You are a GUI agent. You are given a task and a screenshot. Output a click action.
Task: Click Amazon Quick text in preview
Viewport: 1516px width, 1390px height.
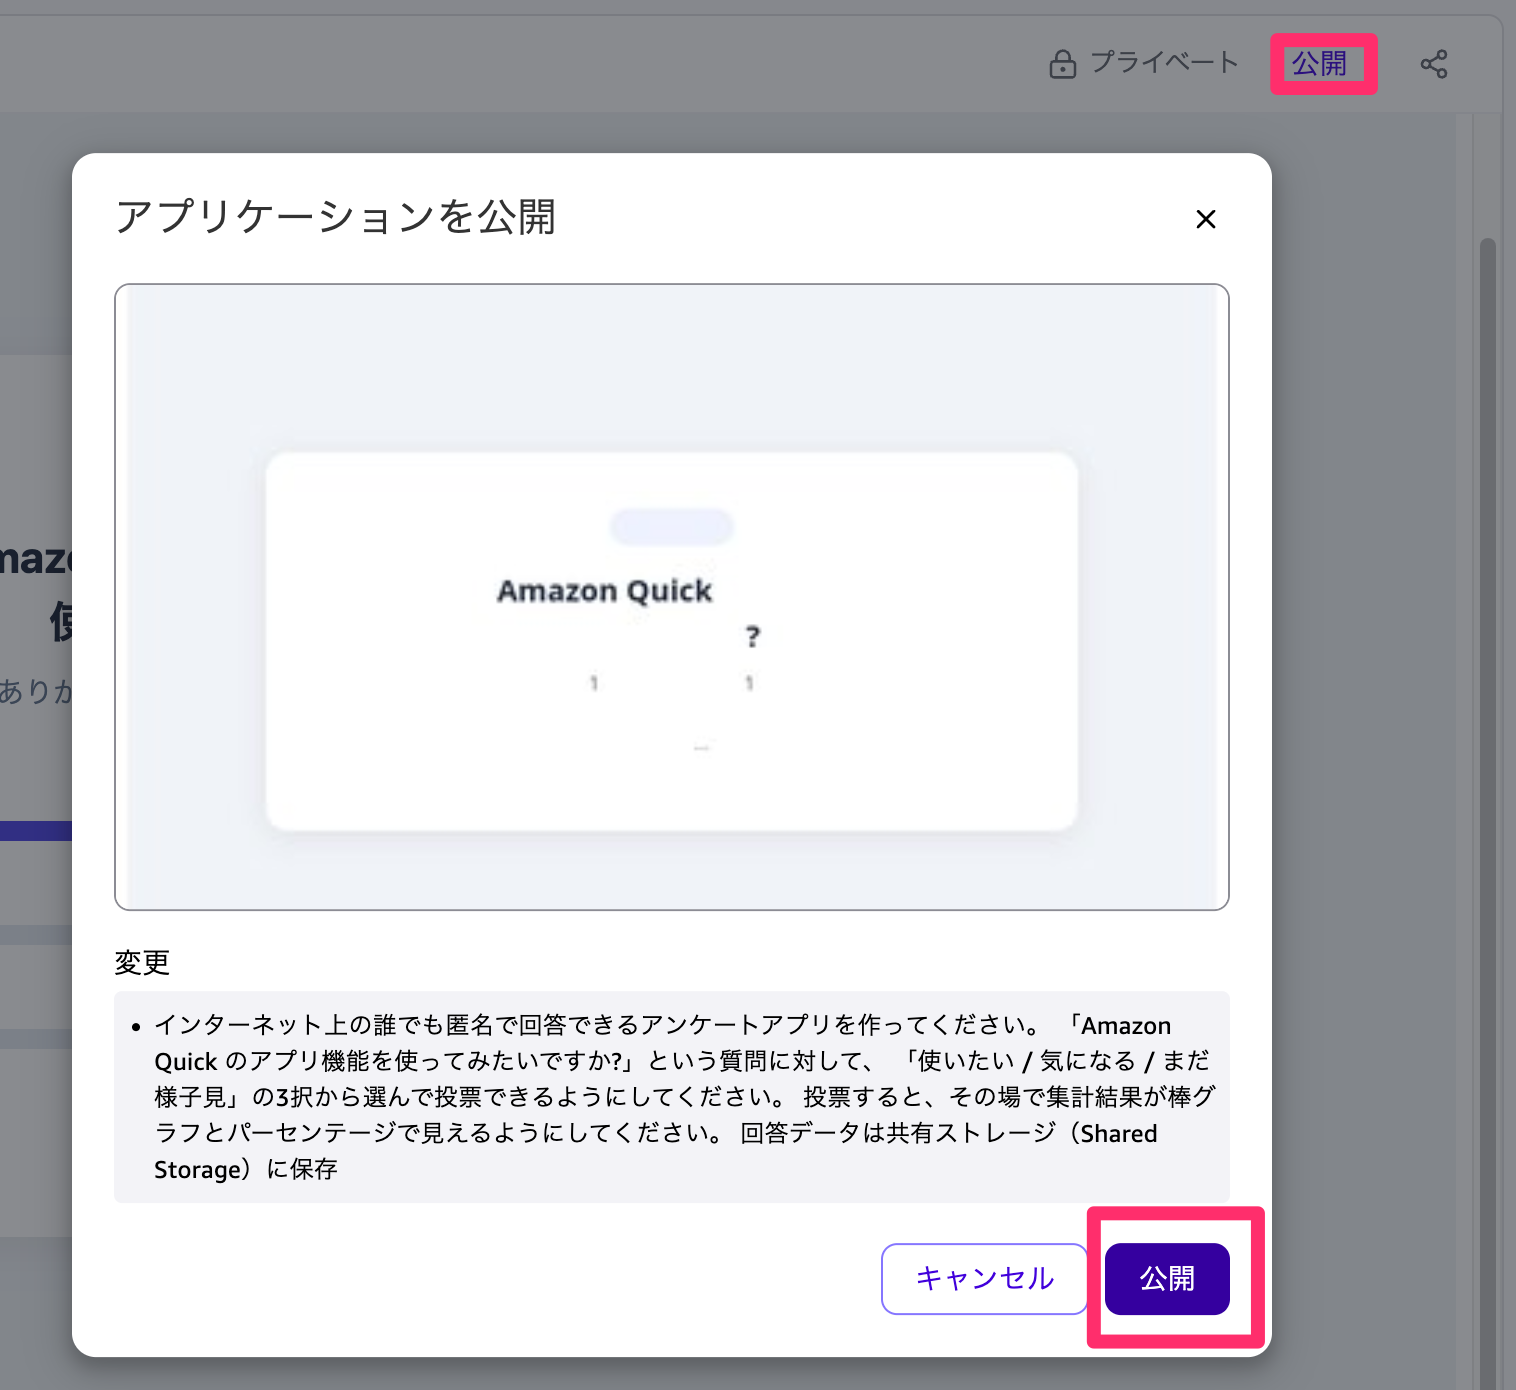coord(605,591)
